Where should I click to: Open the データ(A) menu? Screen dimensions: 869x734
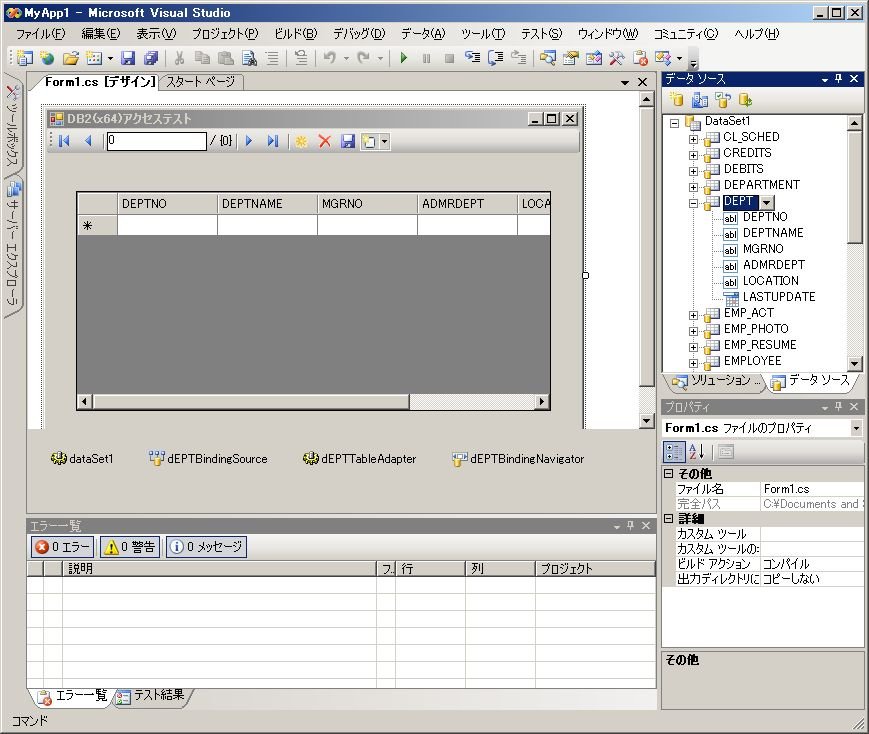point(423,34)
